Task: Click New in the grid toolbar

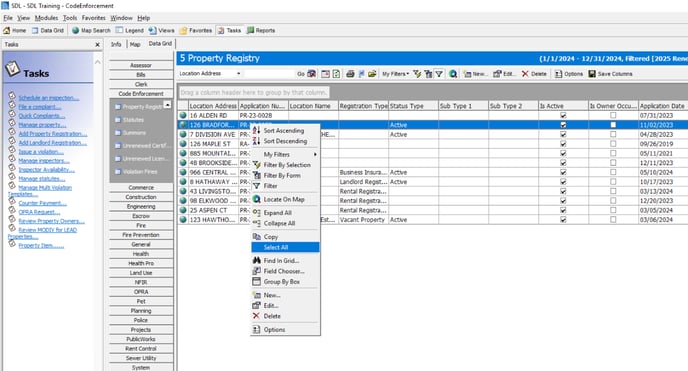Action: [476, 74]
